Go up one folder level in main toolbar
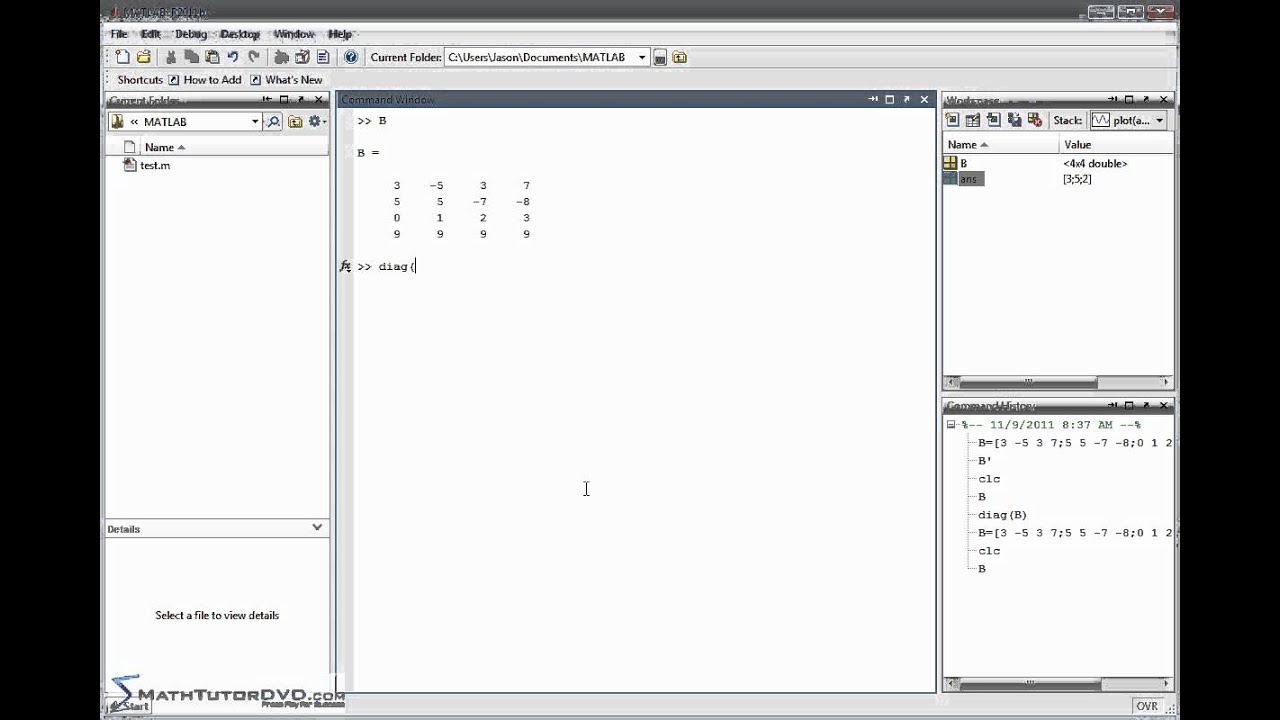Screen dimensions: 1280x720 pyautogui.click(x=680, y=58)
